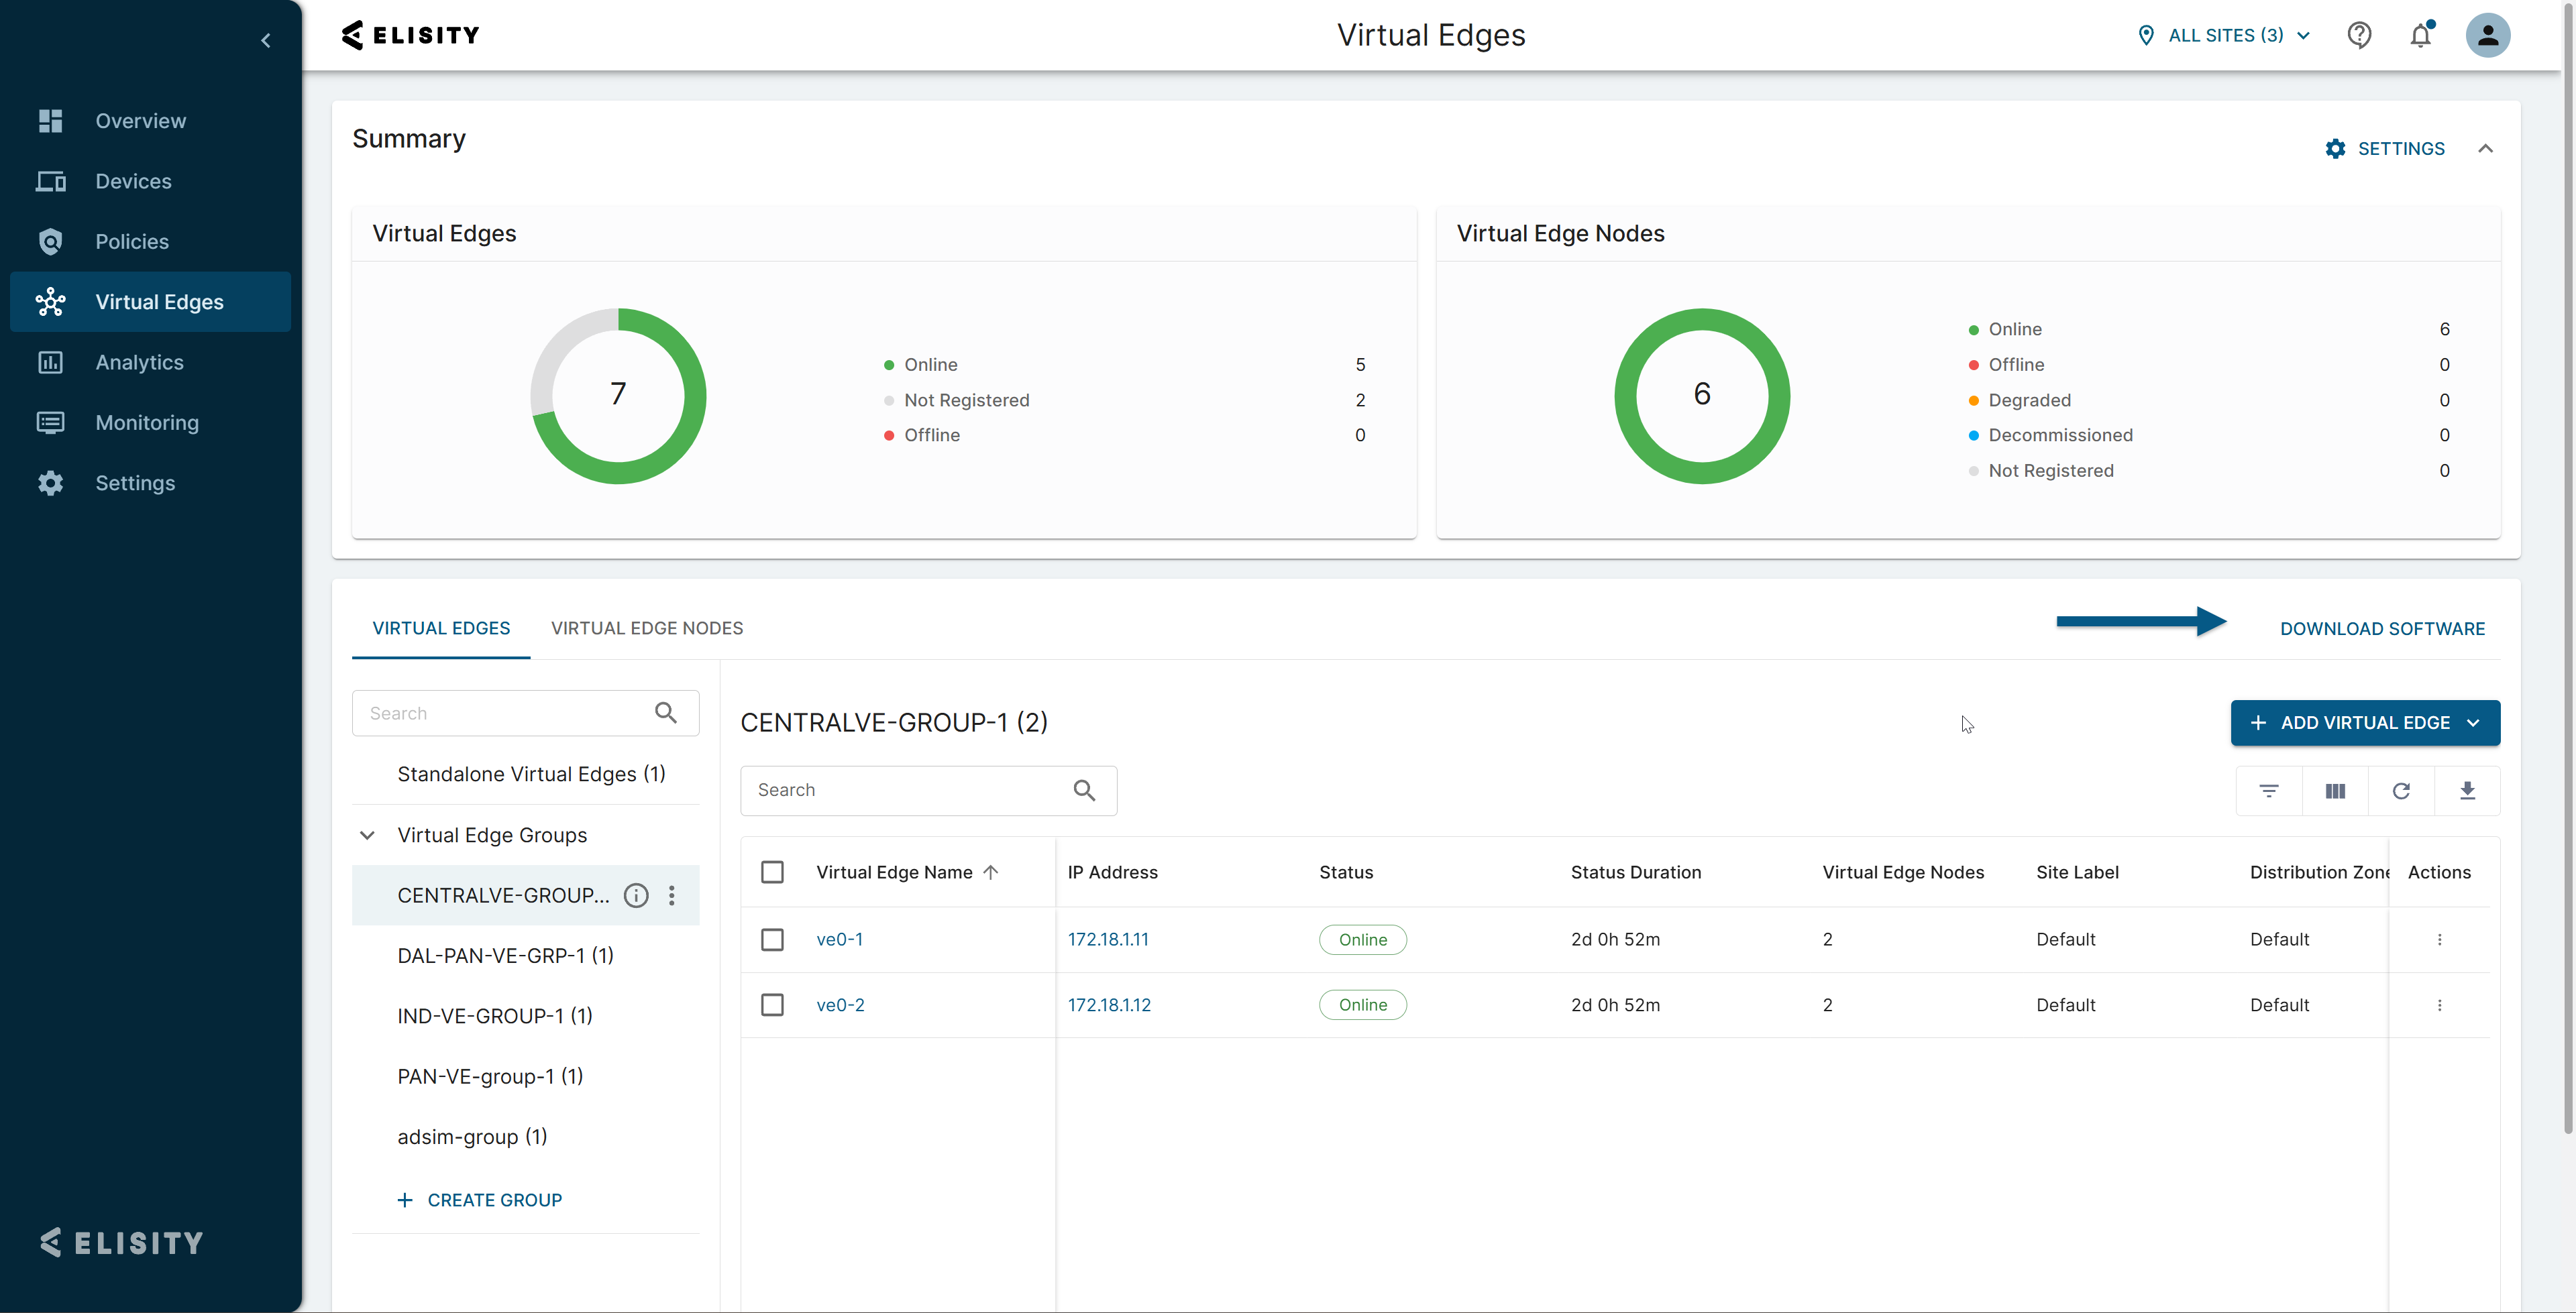Switch to the Virtual Edge Nodes tab
Screen dimensions: 2576x1313
click(x=646, y=628)
